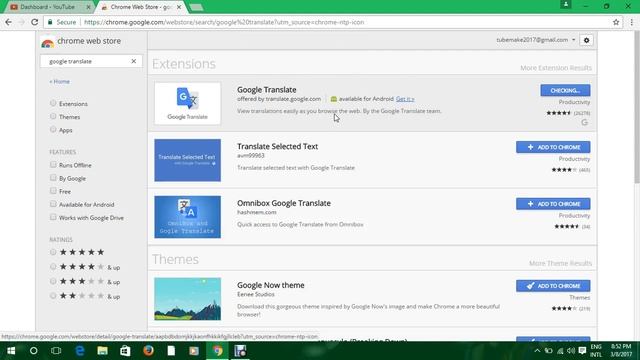Check Works with Google Drive filter
Image resolution: width=640 pixels, height=360 pixels.
point(53,217)
